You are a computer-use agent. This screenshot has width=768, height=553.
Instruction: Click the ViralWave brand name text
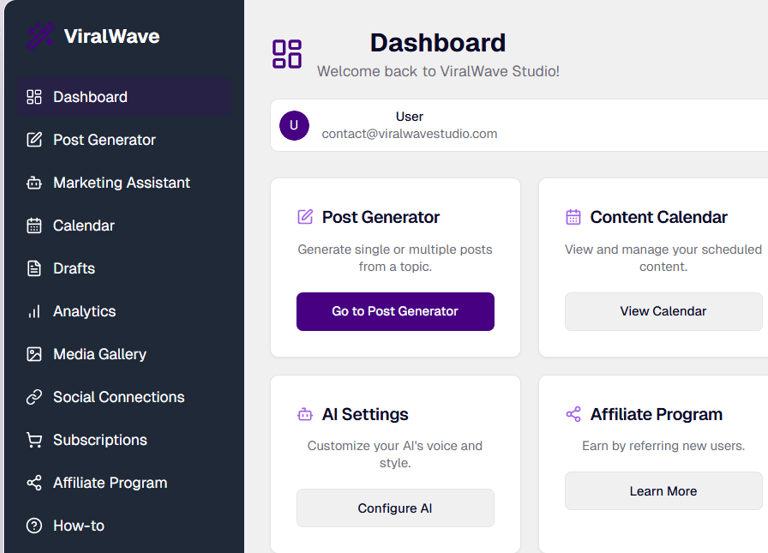tap(112, 36)
